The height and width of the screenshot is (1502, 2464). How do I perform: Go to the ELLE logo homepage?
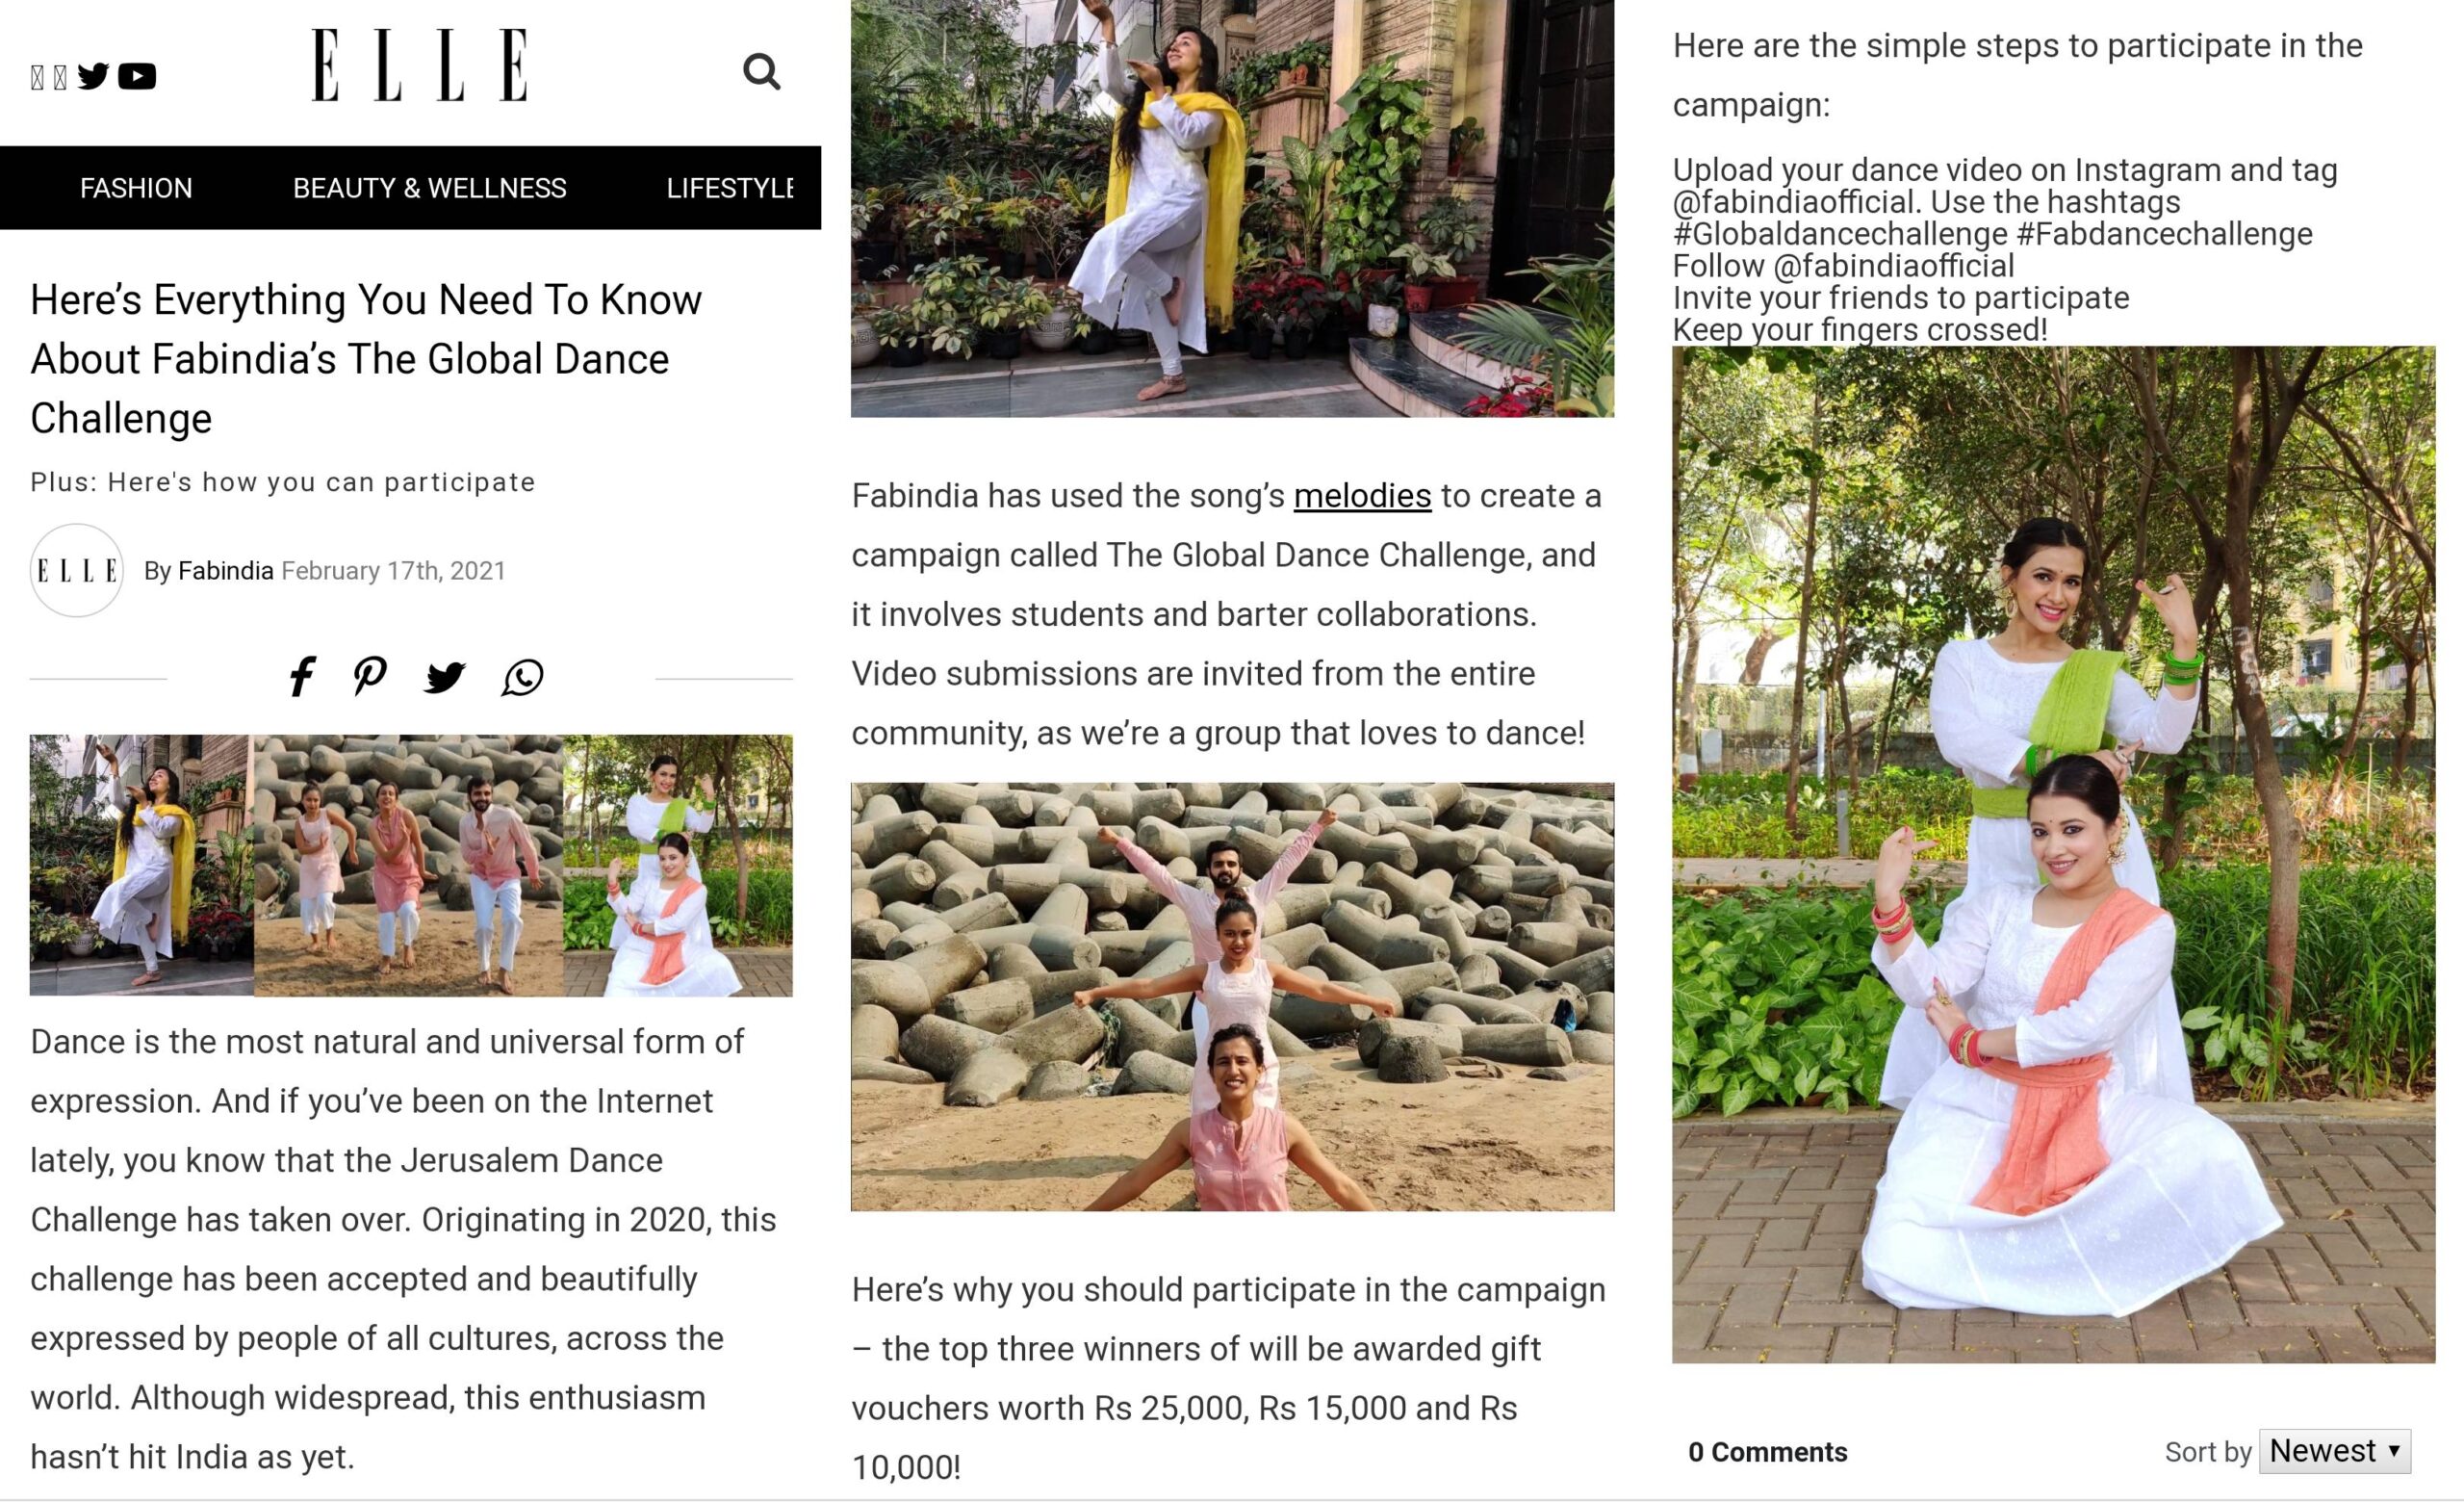coord(420,65)
